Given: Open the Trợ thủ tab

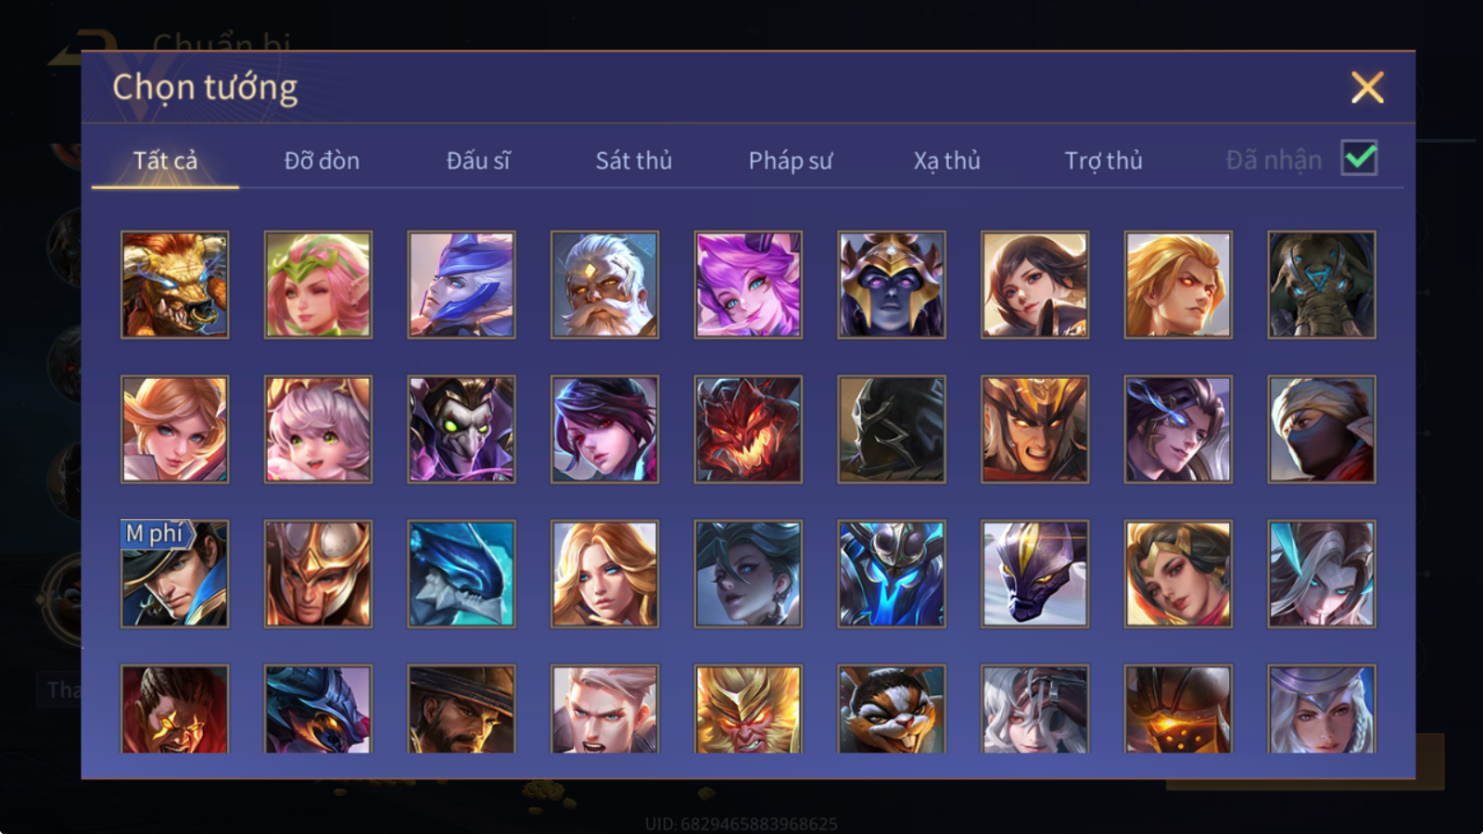Looking at the screenshot, I should click(x=1103, y=160).
